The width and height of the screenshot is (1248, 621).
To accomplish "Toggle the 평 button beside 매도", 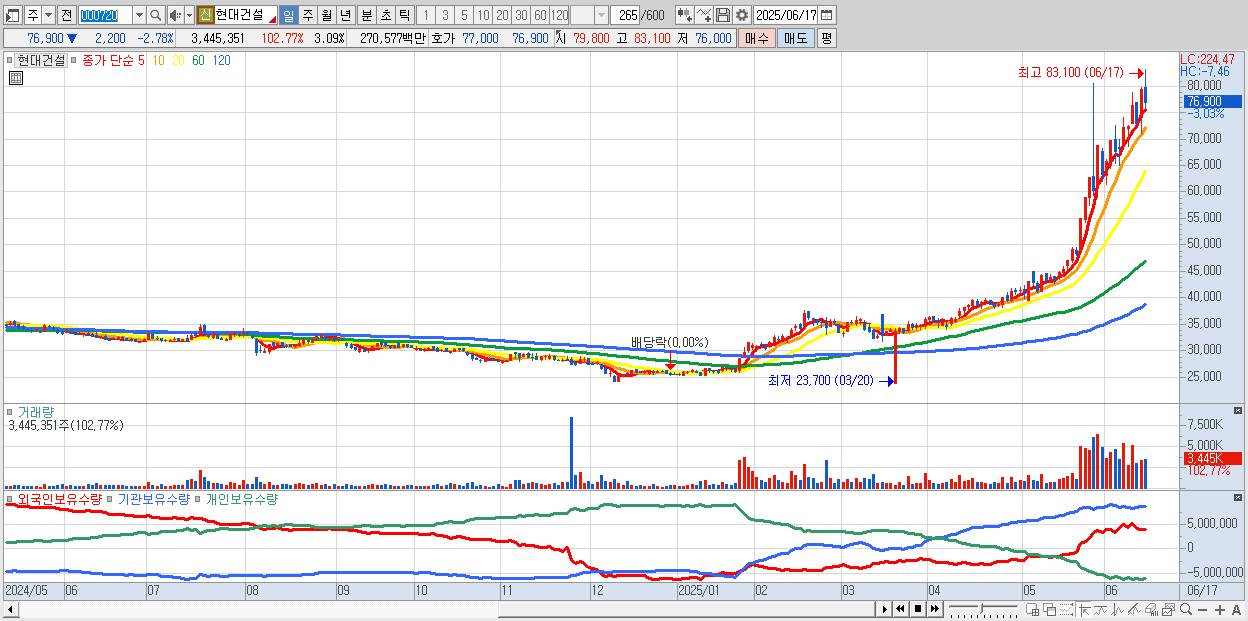I will (826, 37).
